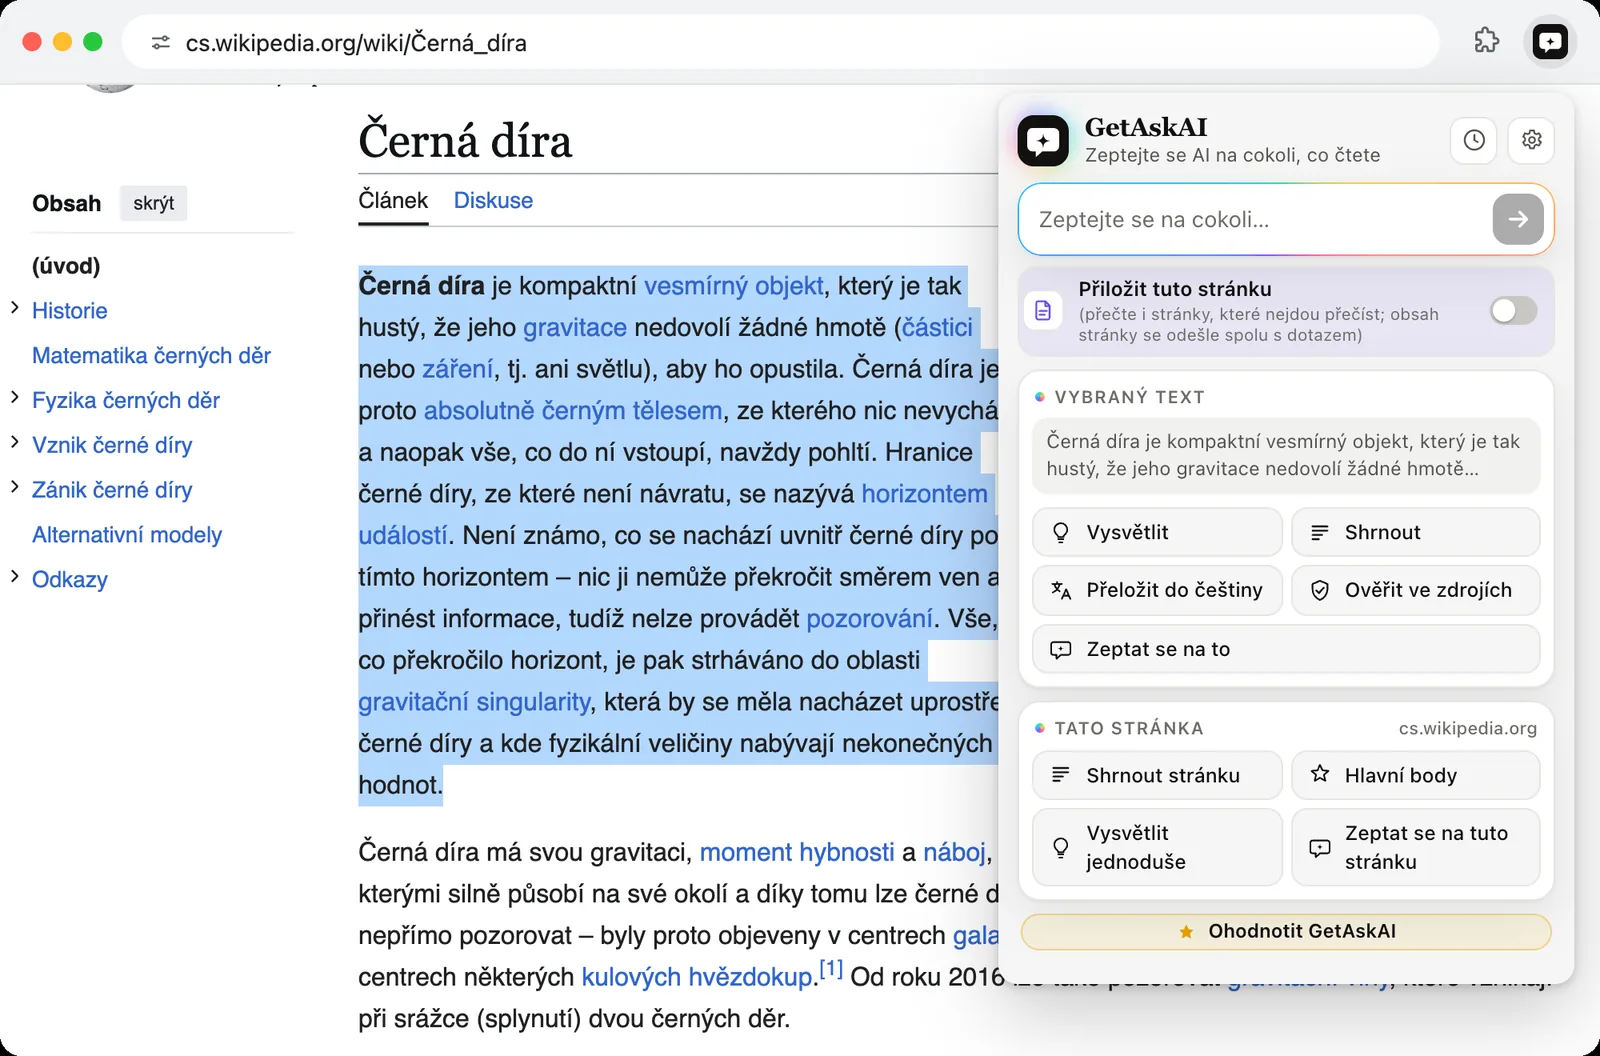Click the selected text preview box

[x=1286, y=455]
